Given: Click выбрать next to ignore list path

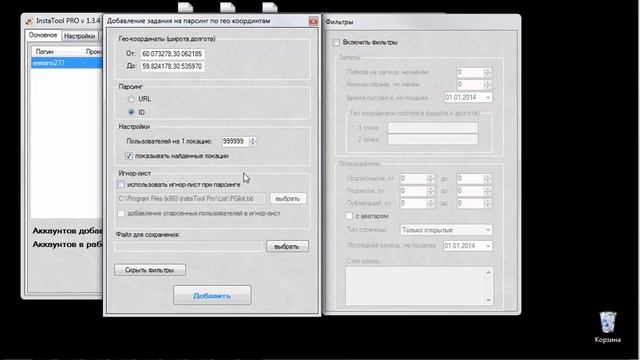Looking at the screenshot, I should [x=288, y=198].
